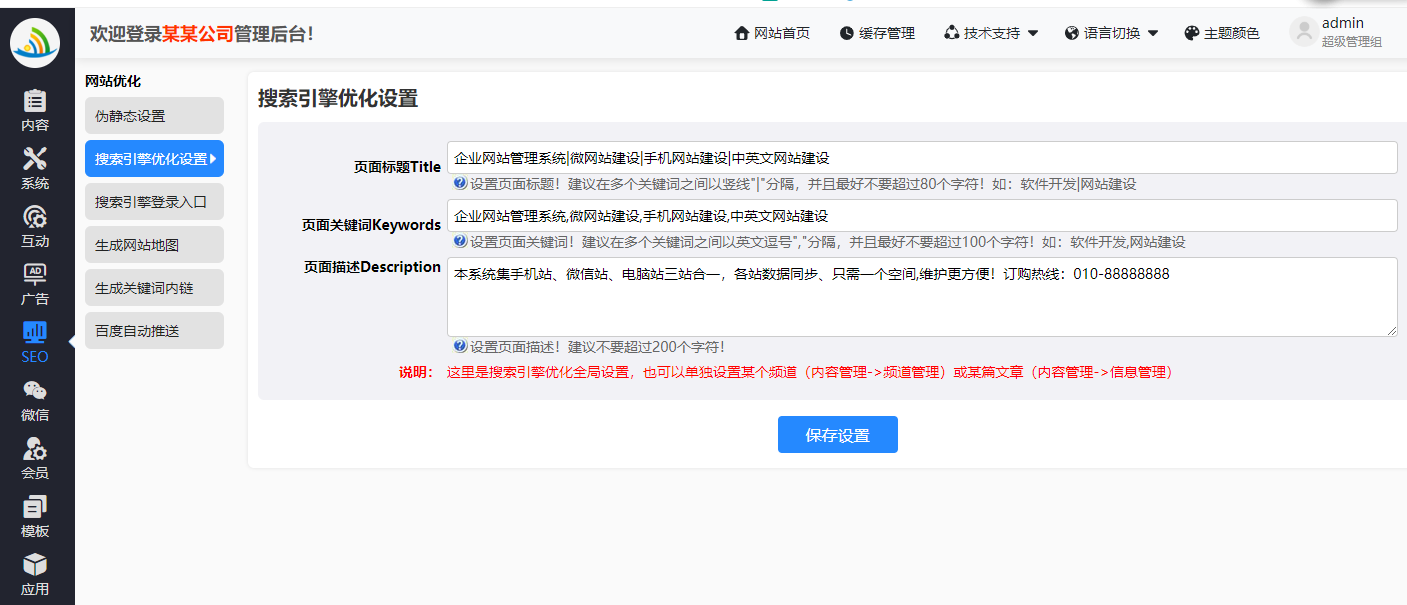This screenshot has height=605, width=1407.
Task: Open 生成网站地图 menu item
Action: [x=154, y=245]
